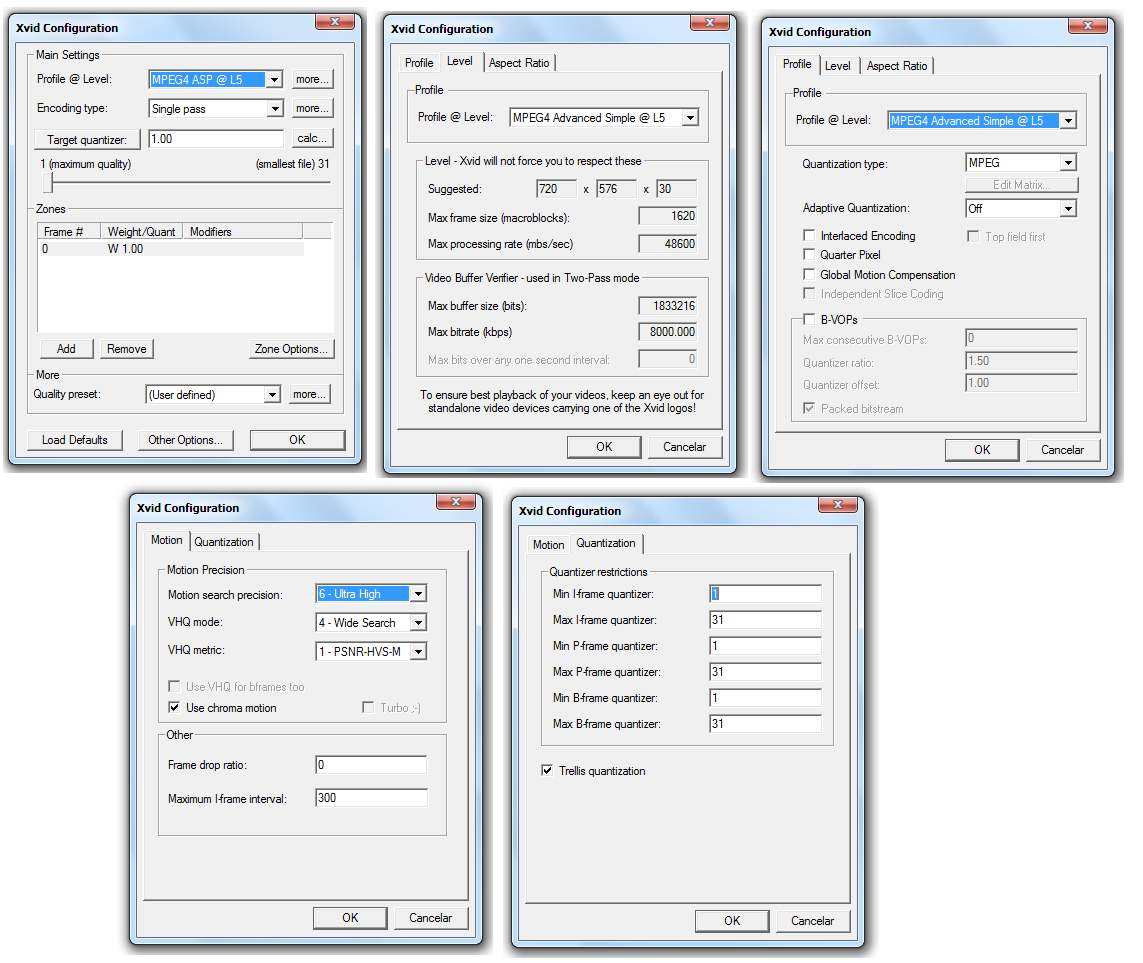This screenshot has height=963, width=1143.
Task: Click the more... button beside Encoding type
Action: point(312,109)
